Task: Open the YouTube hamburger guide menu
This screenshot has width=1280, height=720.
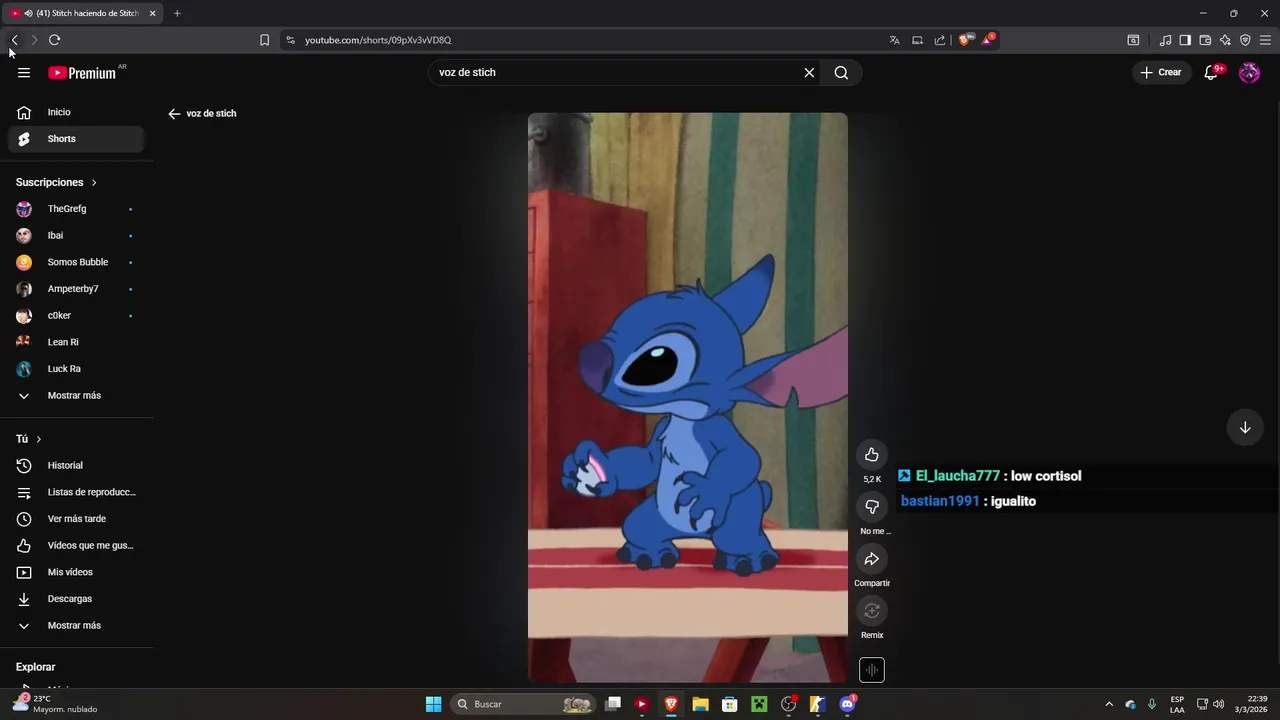Action: point(24,72)
